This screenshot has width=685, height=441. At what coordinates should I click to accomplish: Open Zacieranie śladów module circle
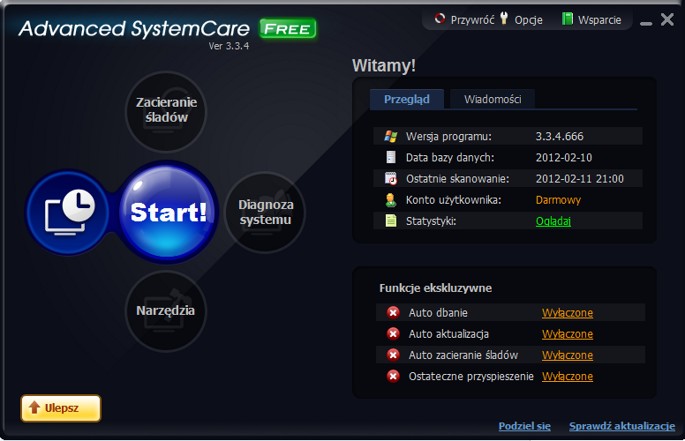166,111
